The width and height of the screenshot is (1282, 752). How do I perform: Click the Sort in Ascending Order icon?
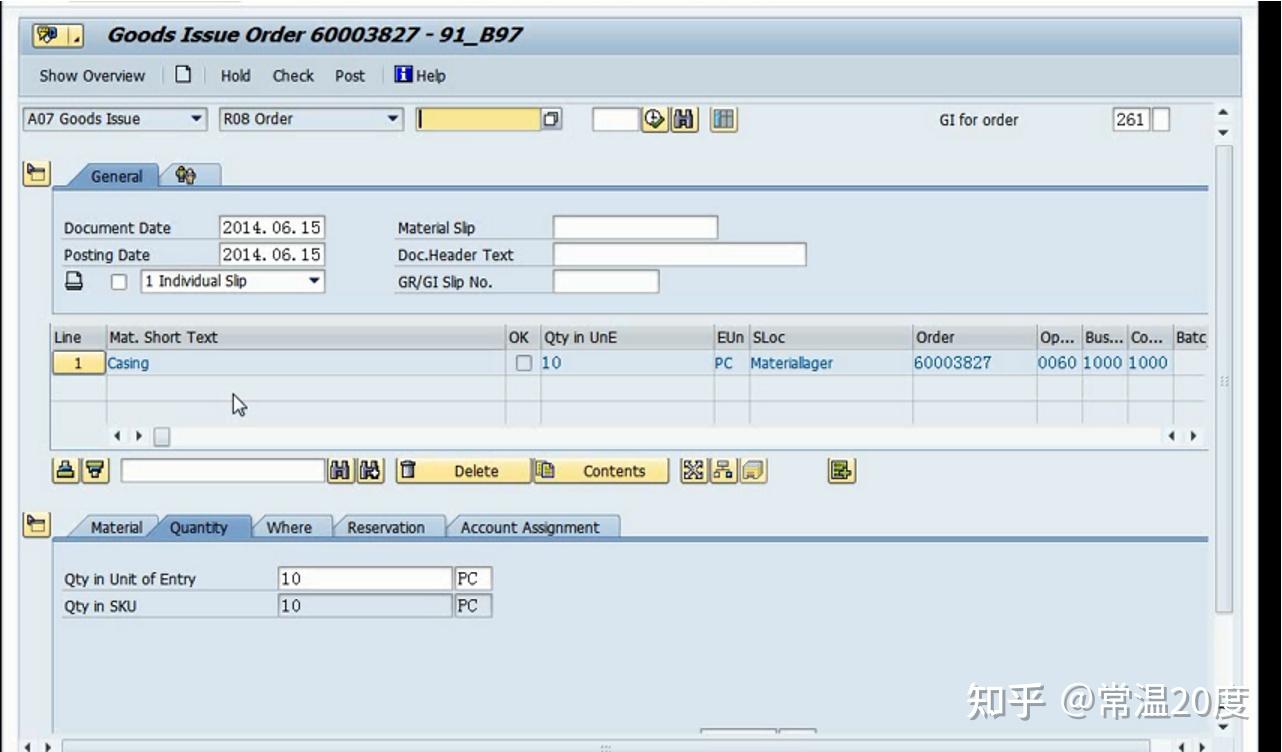pos(65,470)
